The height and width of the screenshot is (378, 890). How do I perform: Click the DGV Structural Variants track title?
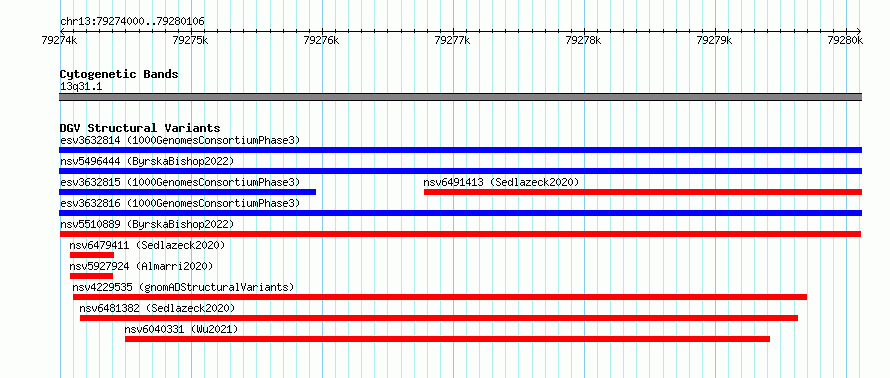pyautogui.click(x=140, y=128)
